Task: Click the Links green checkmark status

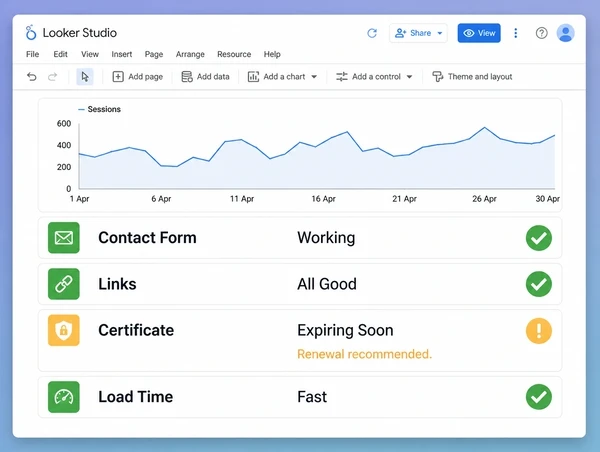Action: click(x=539, y=284)
